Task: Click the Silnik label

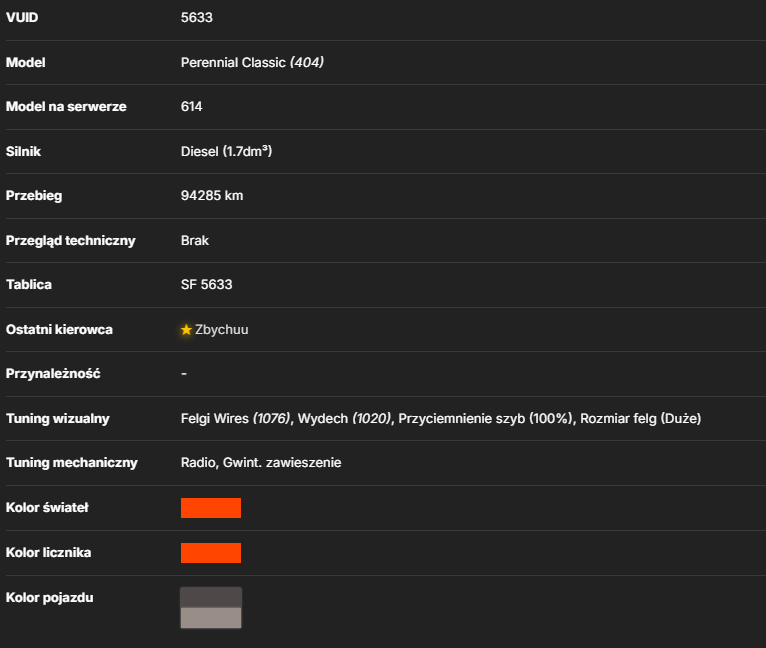Action: click(23, 151)
